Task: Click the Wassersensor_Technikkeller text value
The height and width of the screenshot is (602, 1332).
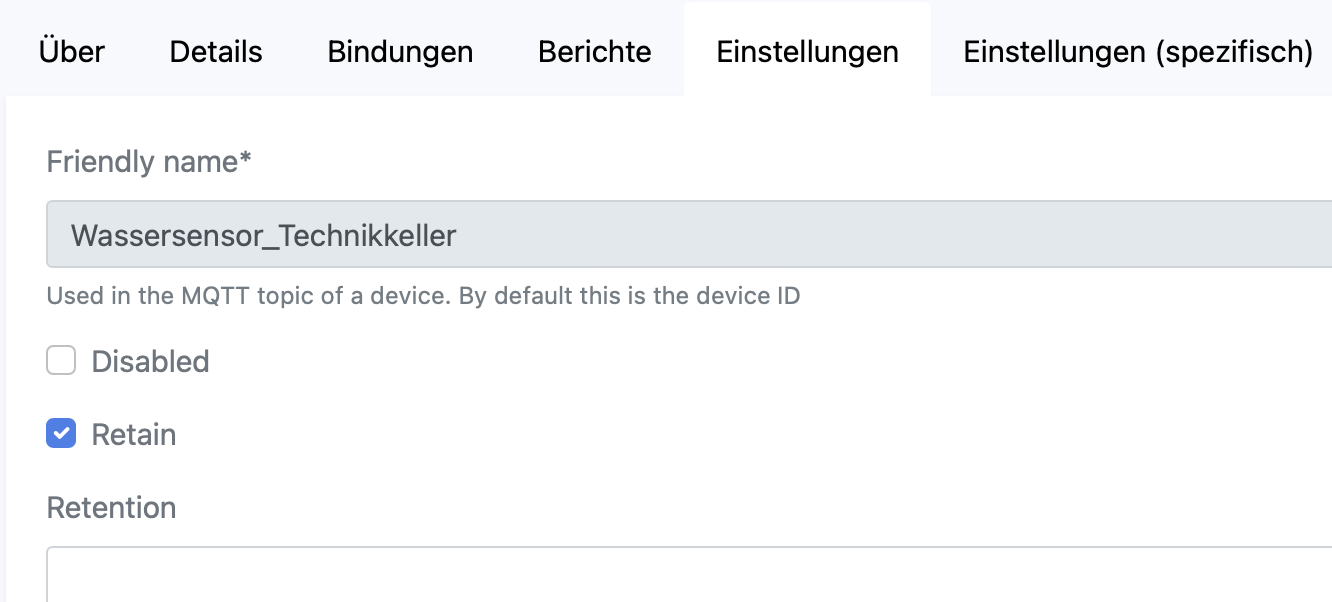Action: (x=264, y=236)
